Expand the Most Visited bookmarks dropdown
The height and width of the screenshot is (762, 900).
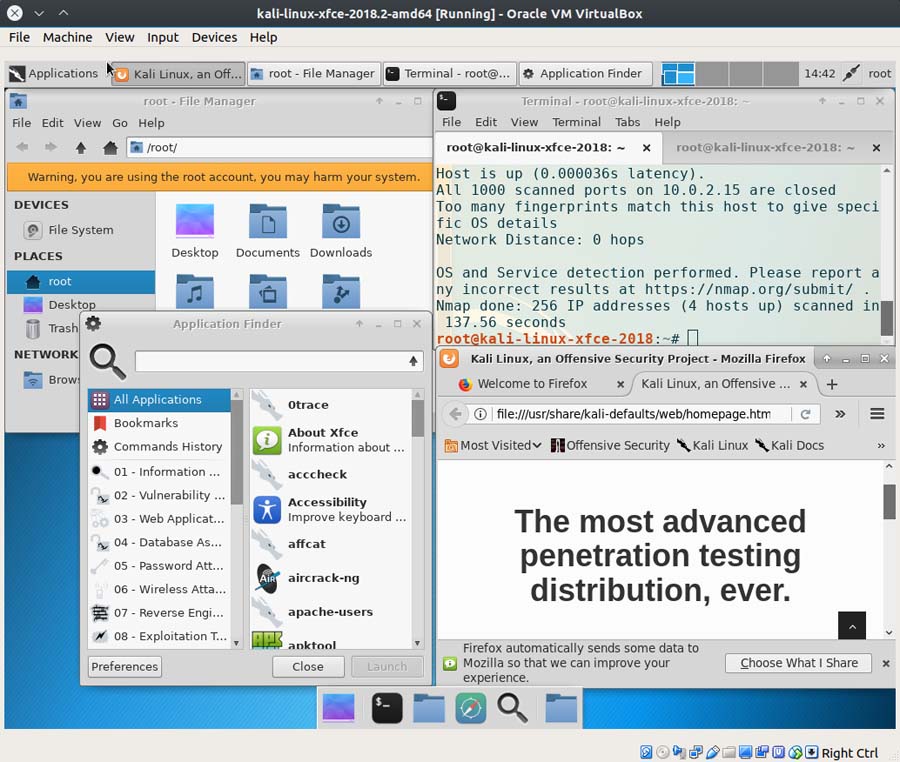(x=492, y=445)
